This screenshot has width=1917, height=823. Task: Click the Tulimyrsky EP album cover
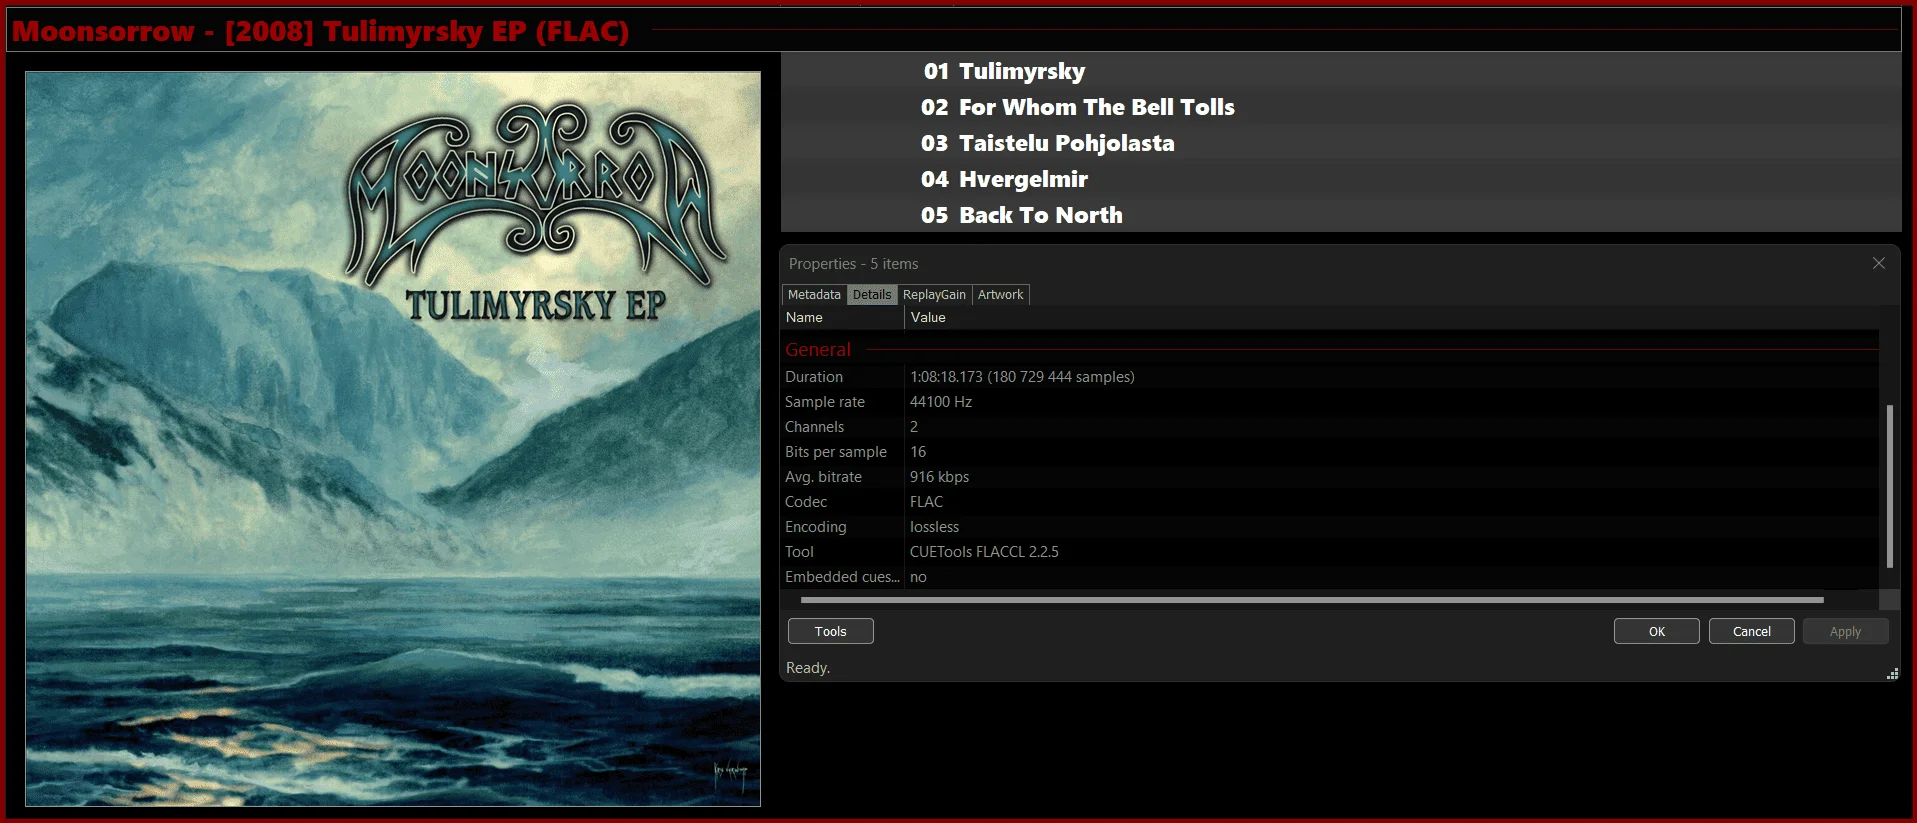(393, 439)
